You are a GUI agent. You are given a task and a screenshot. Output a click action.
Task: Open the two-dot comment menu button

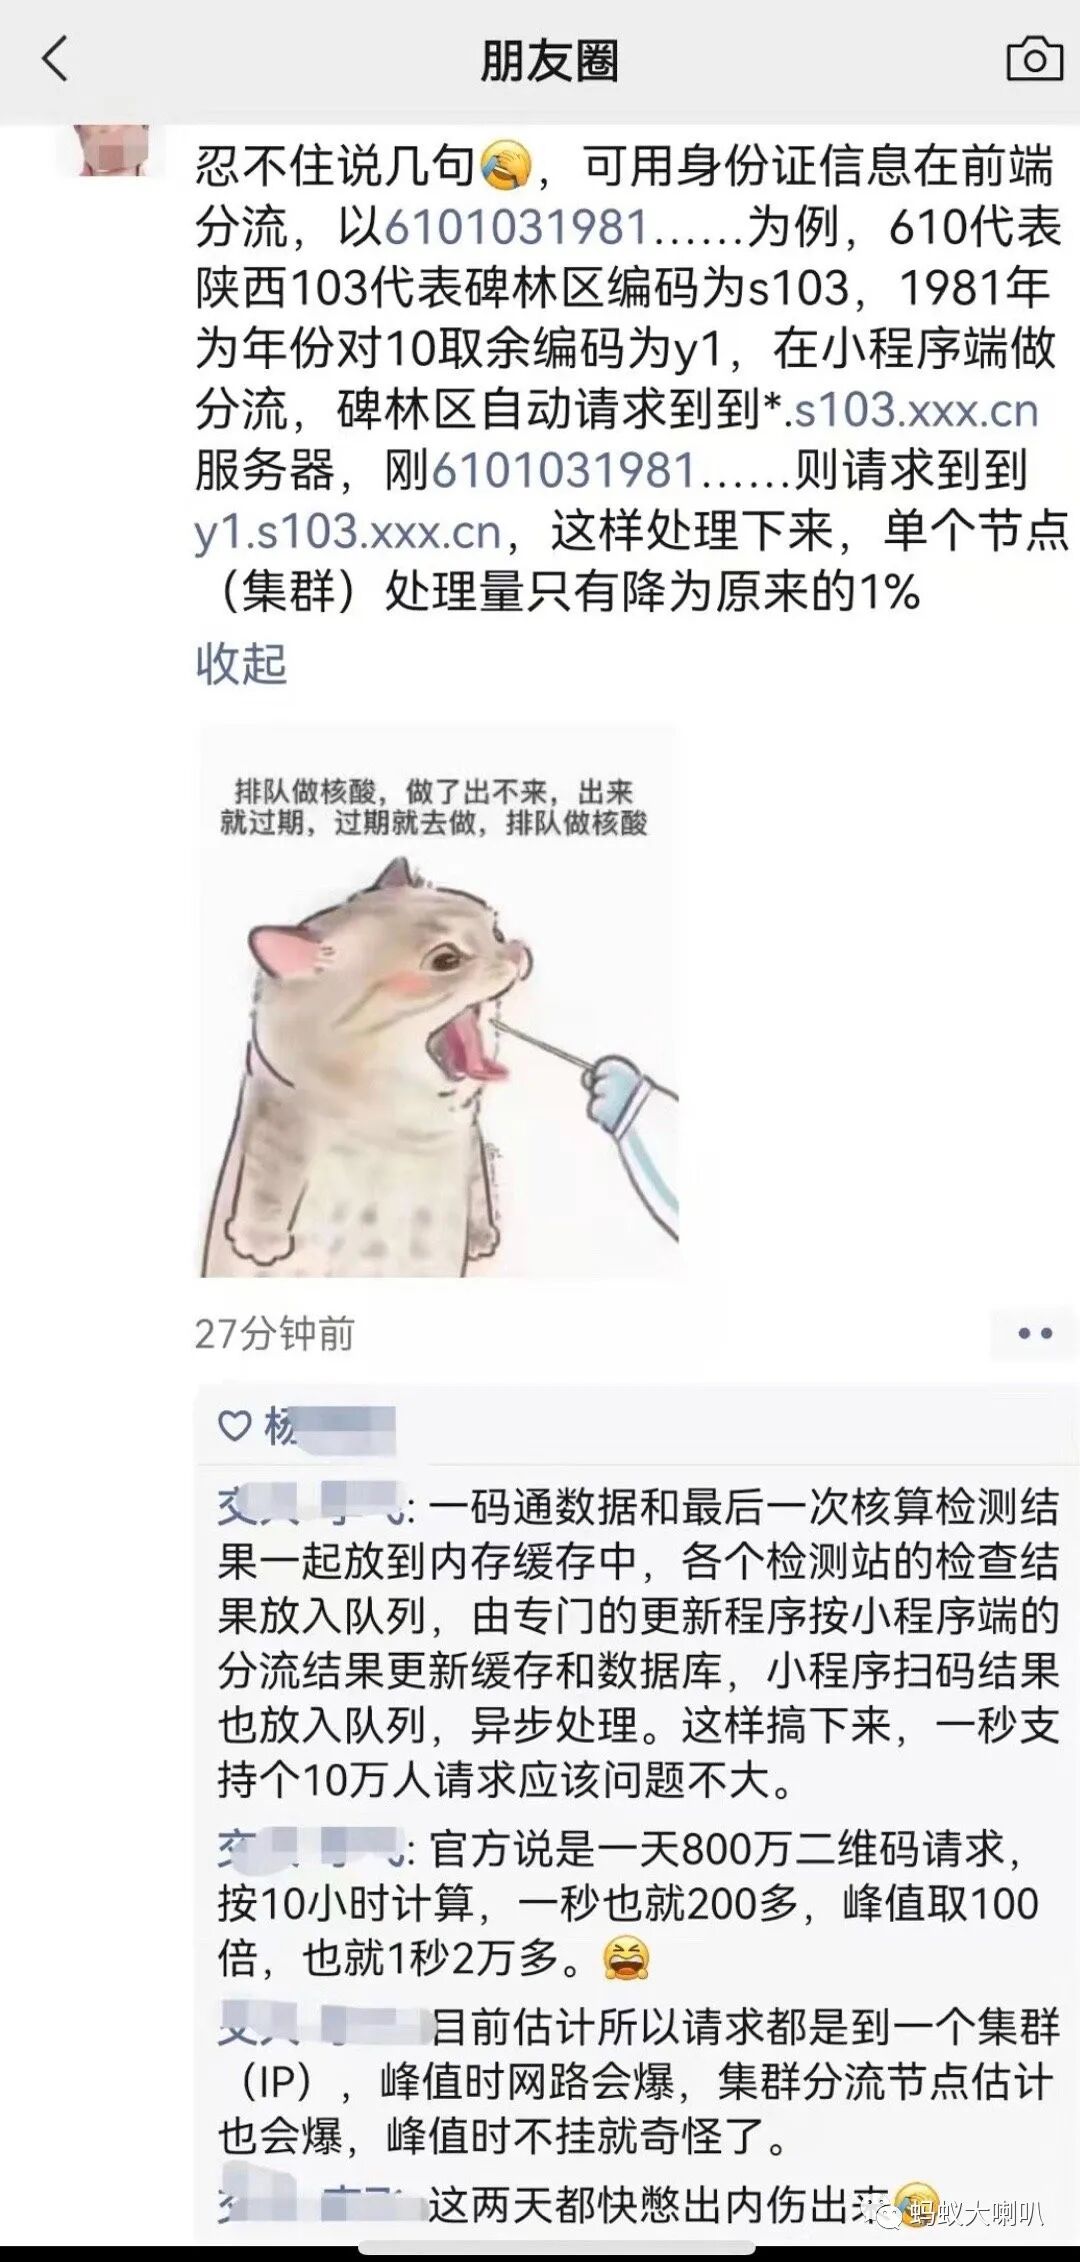point(1034,1333)
